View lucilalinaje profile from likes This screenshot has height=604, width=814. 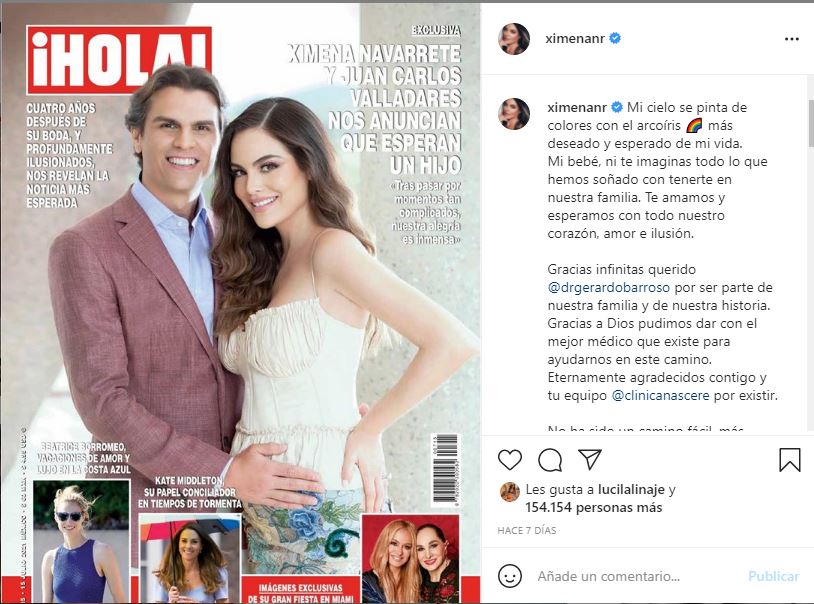[631, 489]
